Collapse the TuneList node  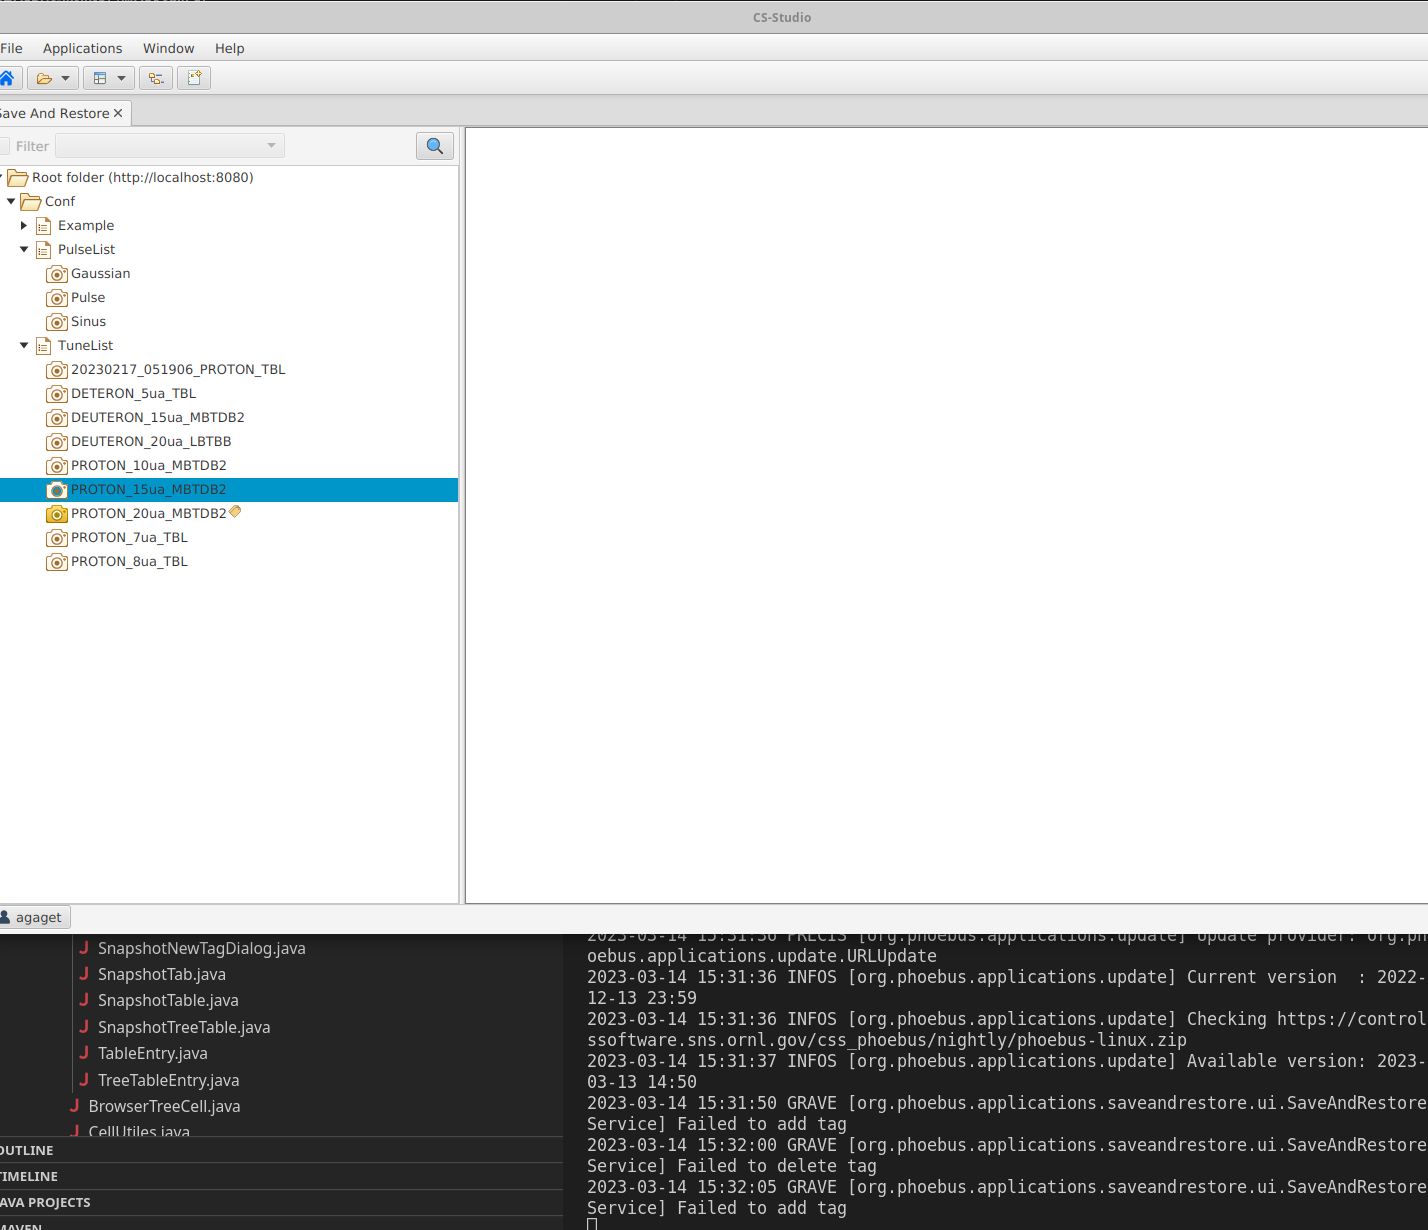(x=24, y=345)
